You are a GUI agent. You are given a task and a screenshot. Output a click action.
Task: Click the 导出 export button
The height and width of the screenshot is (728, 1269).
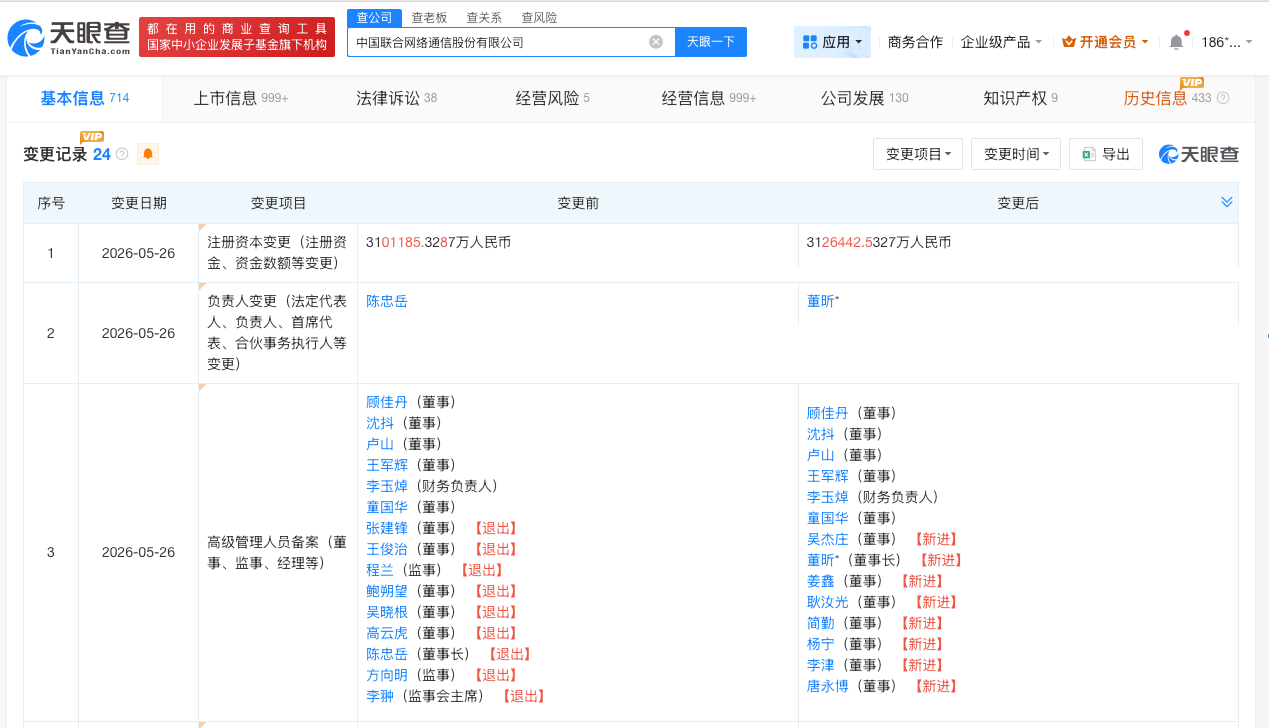1106,154
